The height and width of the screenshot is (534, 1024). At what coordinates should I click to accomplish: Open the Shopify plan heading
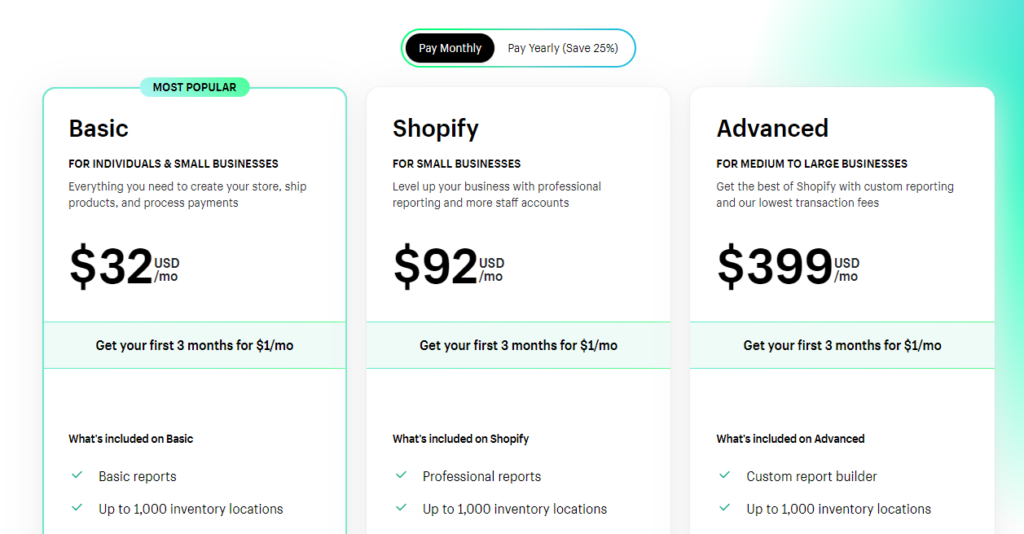(x=436, y=129)
